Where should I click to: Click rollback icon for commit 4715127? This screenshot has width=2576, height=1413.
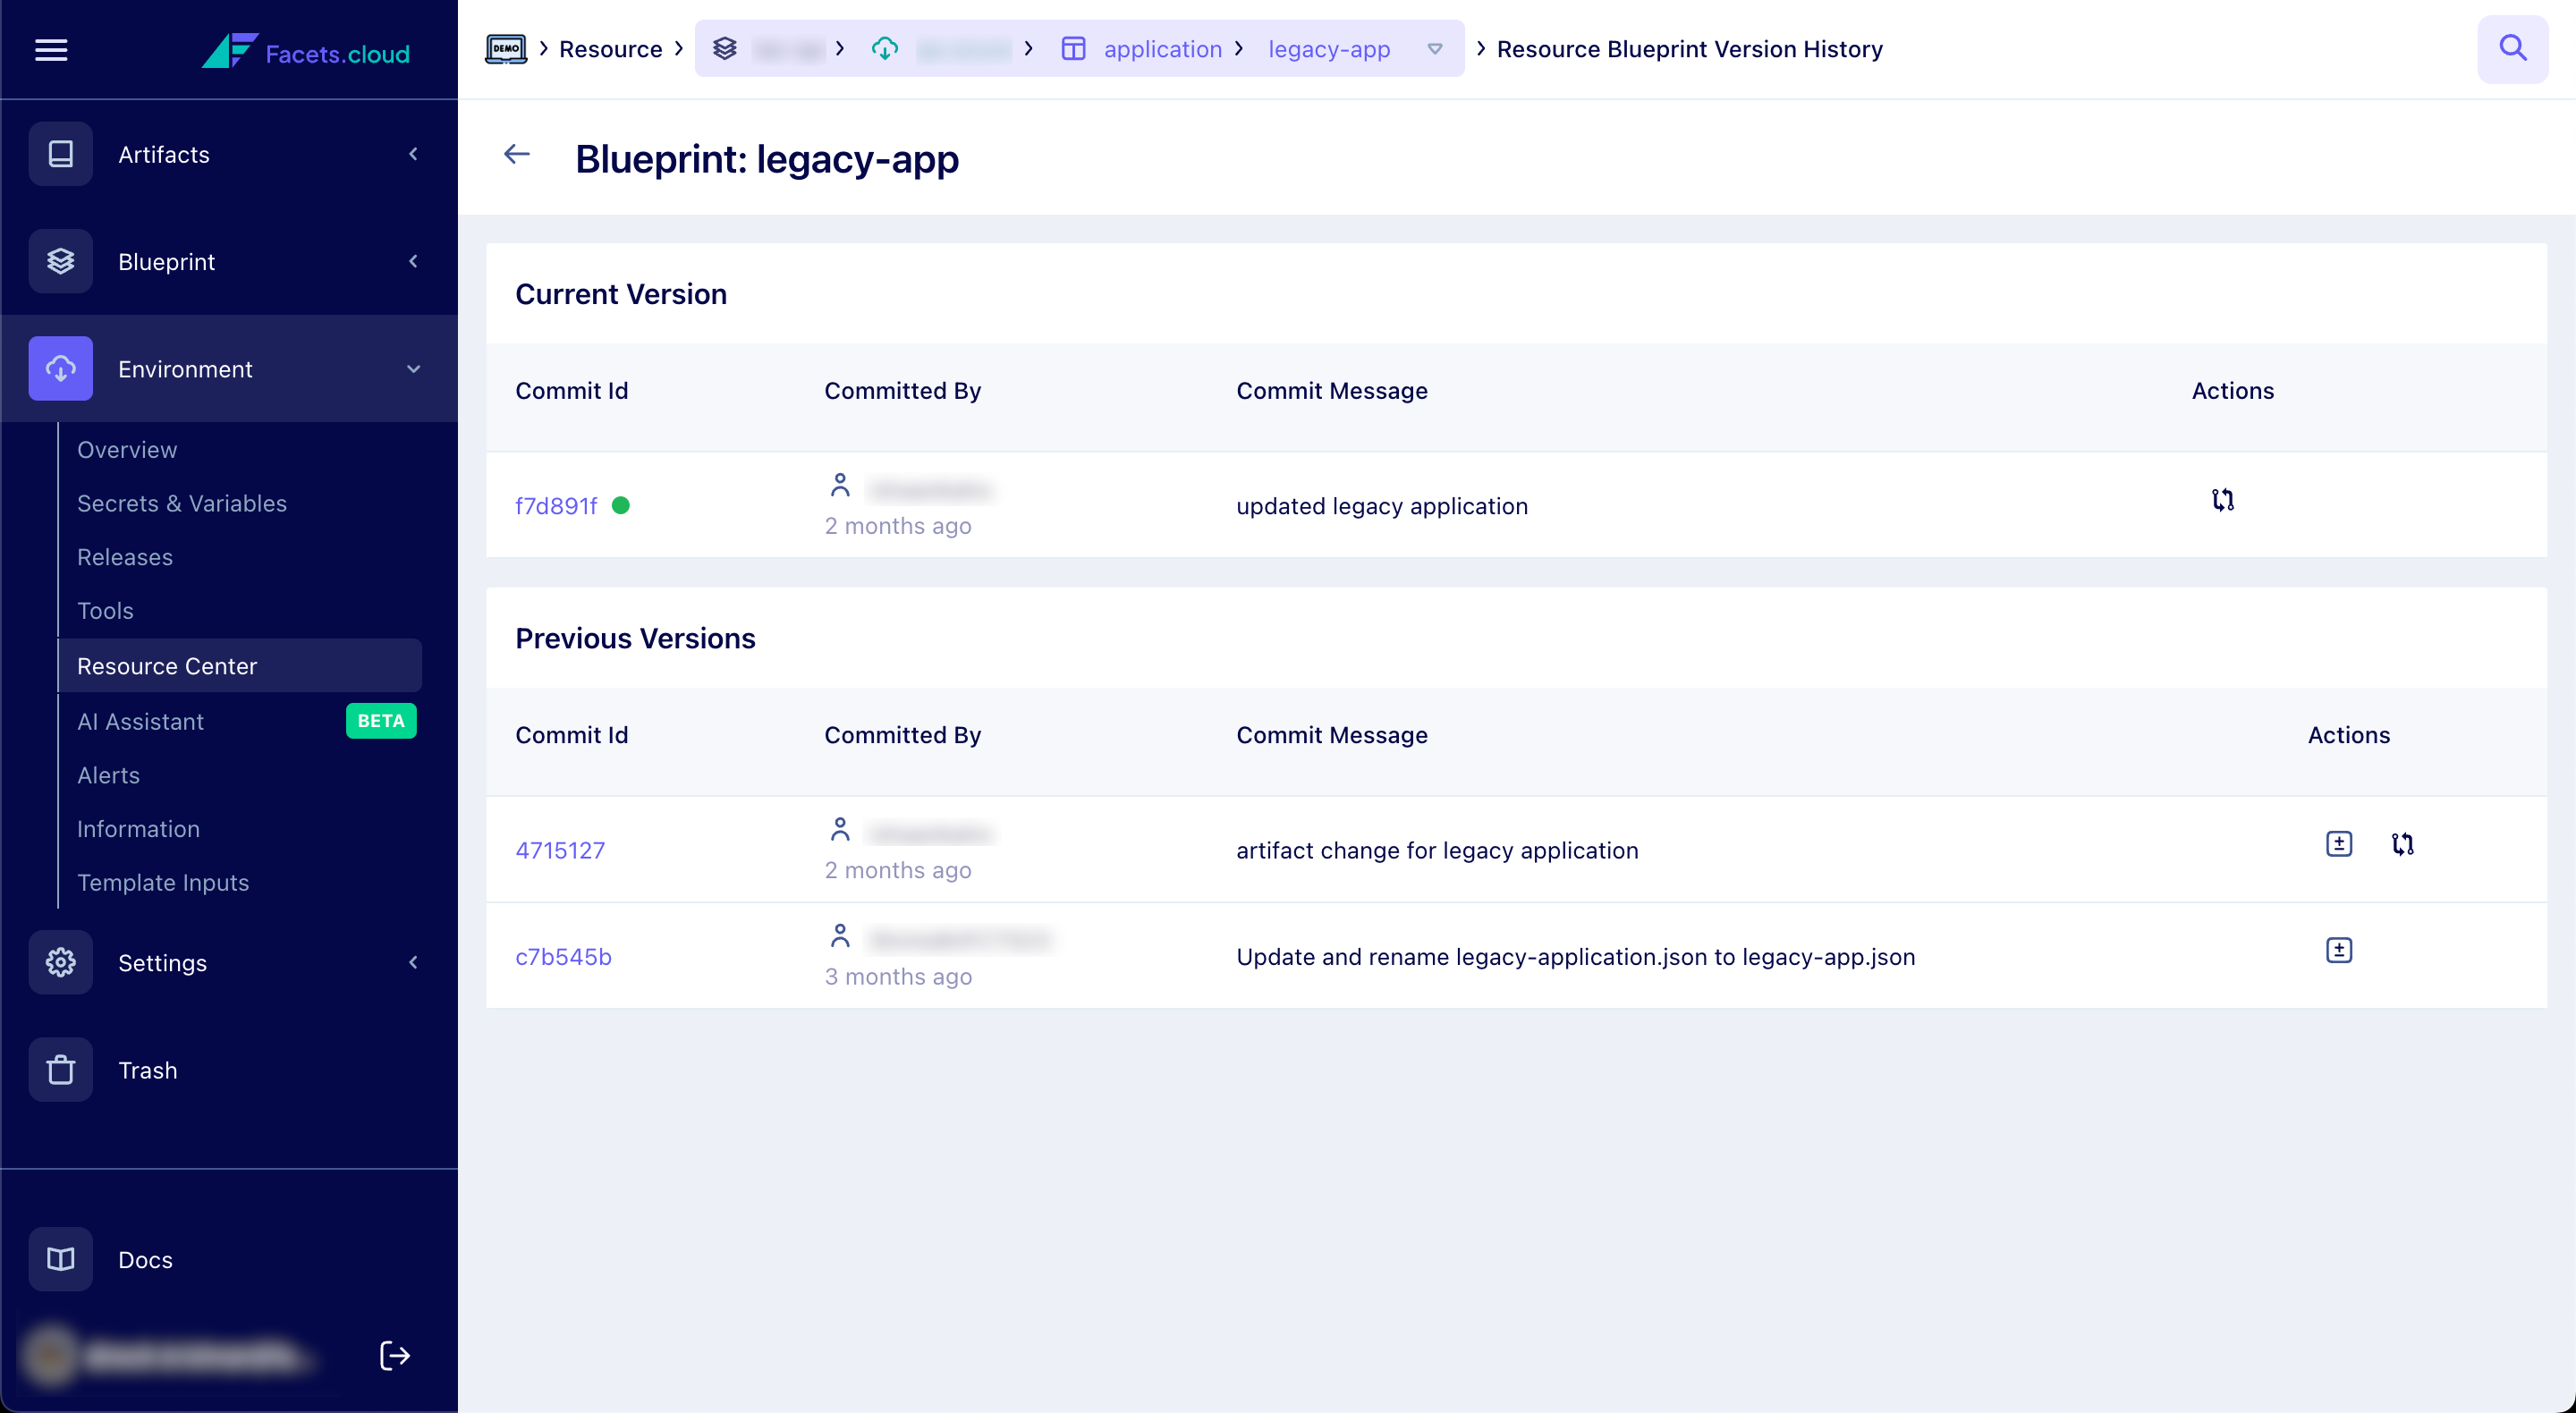[x=2402, y=844]
